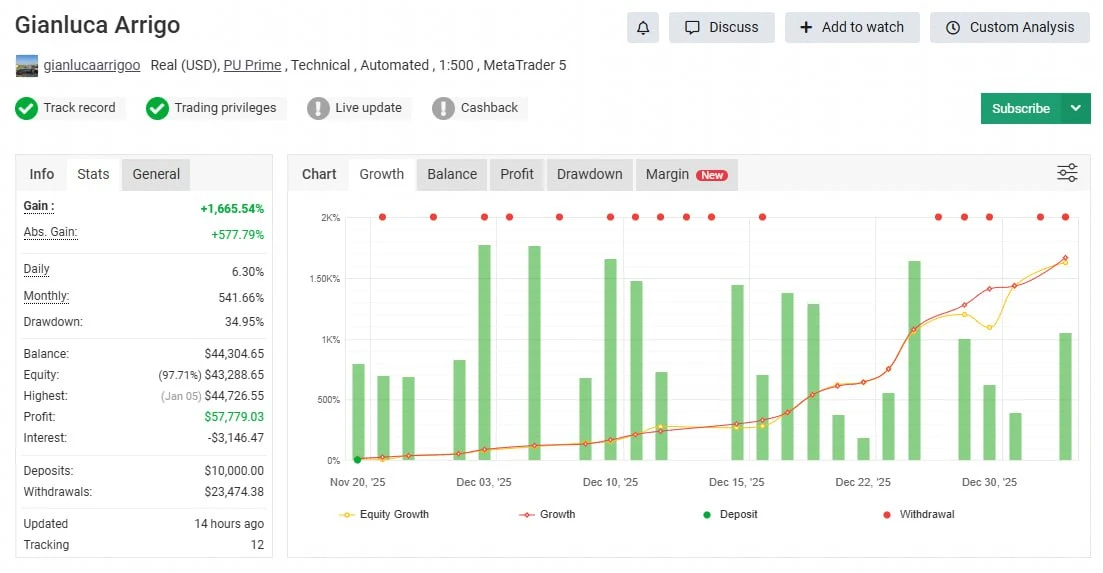The width and height of the screenshot is (1103, 573).
Task: Open the PU Prime broker link
Action: tap(252, 65)
